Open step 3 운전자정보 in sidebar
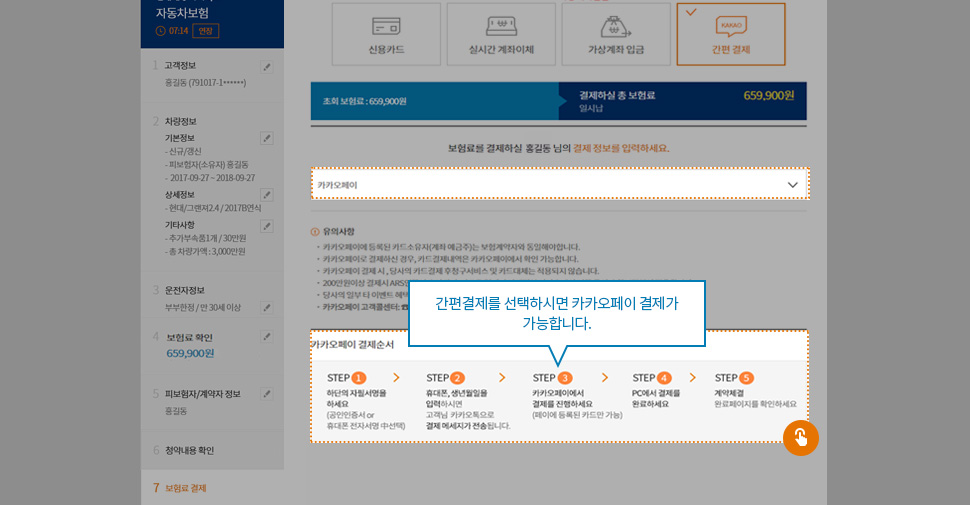The width and height of the screenshot is (970, 505). pyautogui.click(x=184, y=290)
